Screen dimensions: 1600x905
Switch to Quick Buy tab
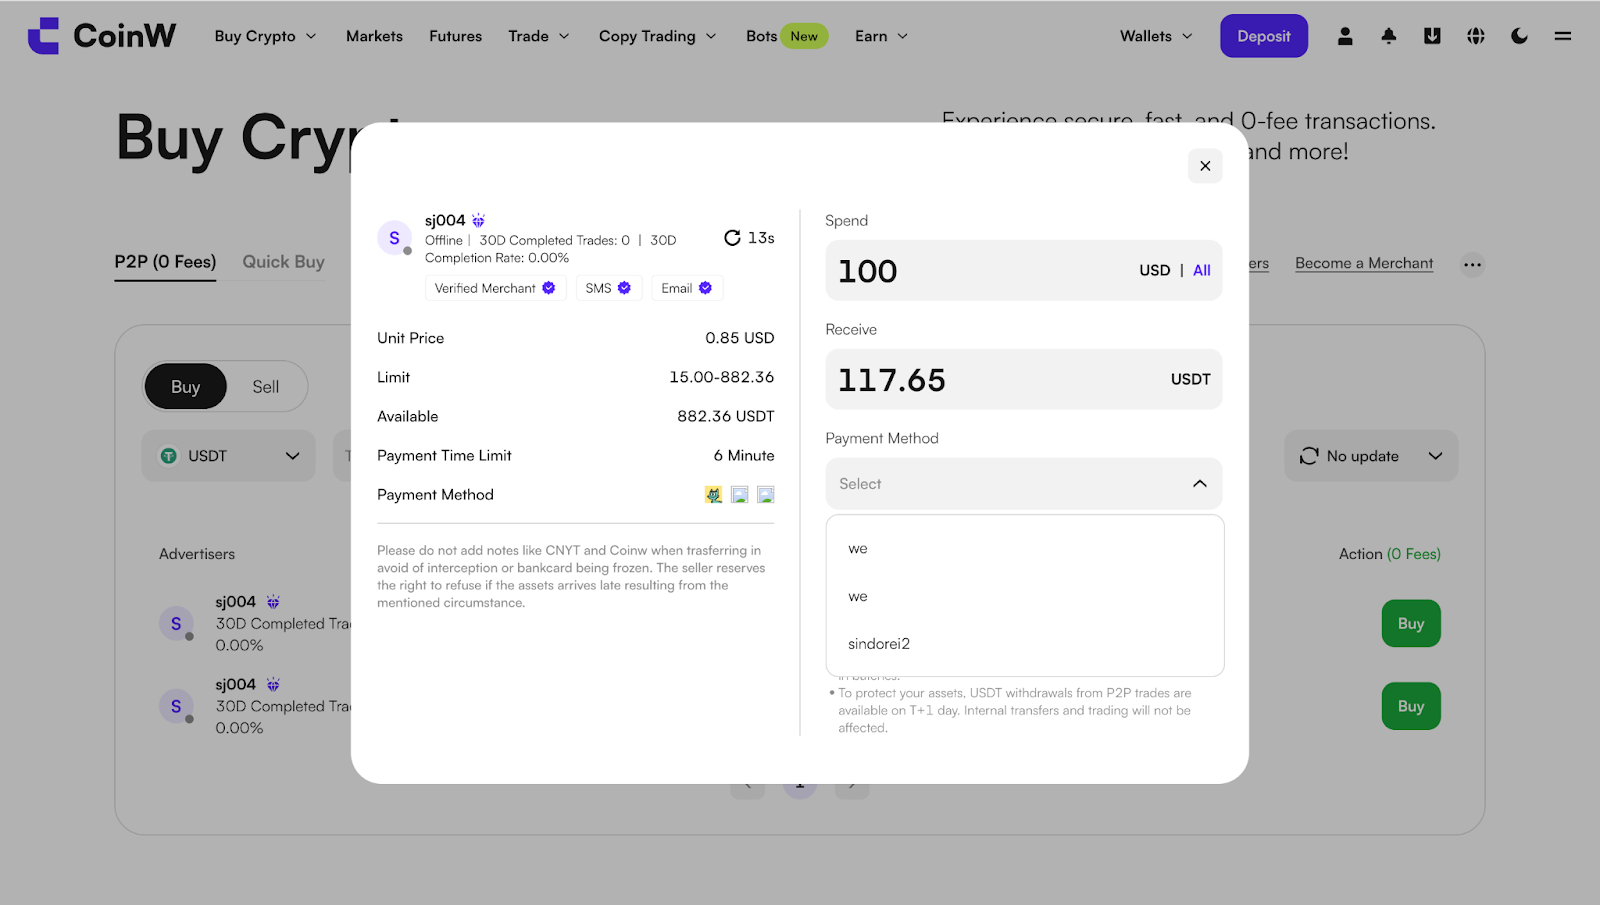coord(284,262)
